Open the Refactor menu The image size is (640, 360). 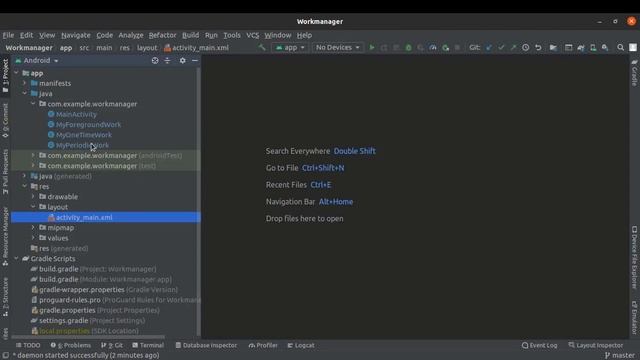click(x=162, y=35)
